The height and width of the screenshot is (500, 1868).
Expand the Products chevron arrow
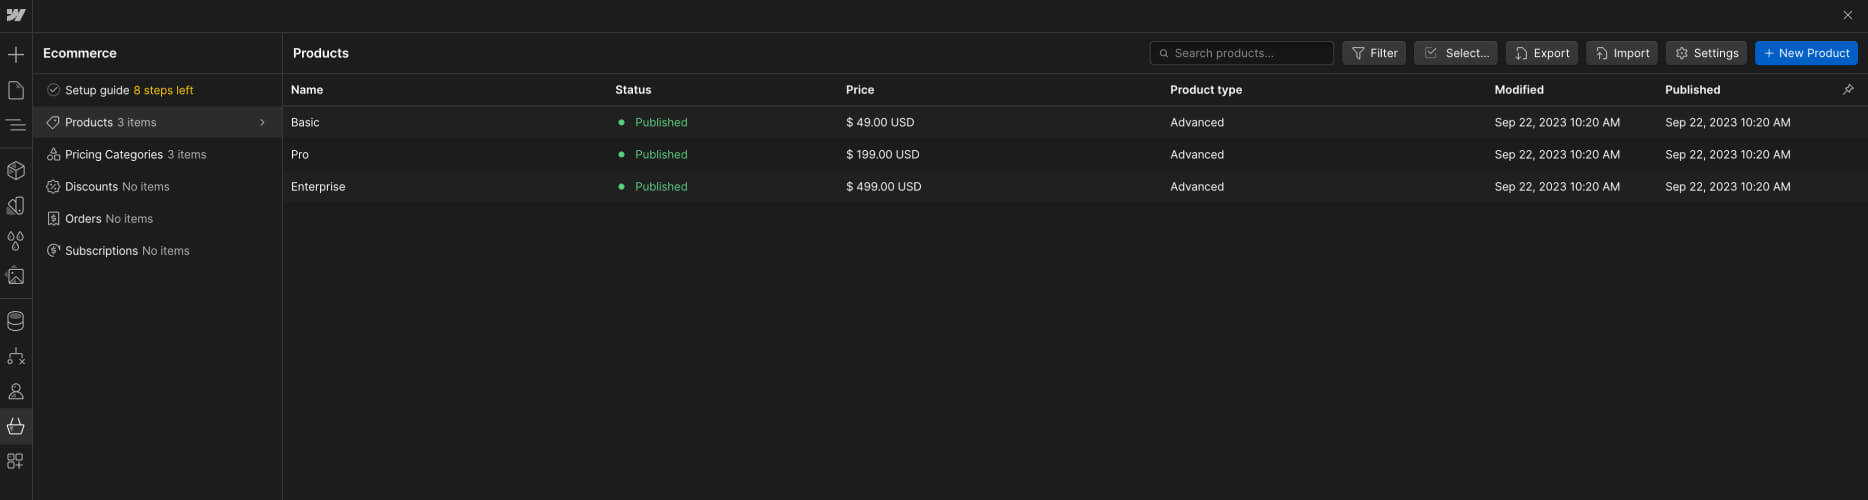click(x=263, y=122)
